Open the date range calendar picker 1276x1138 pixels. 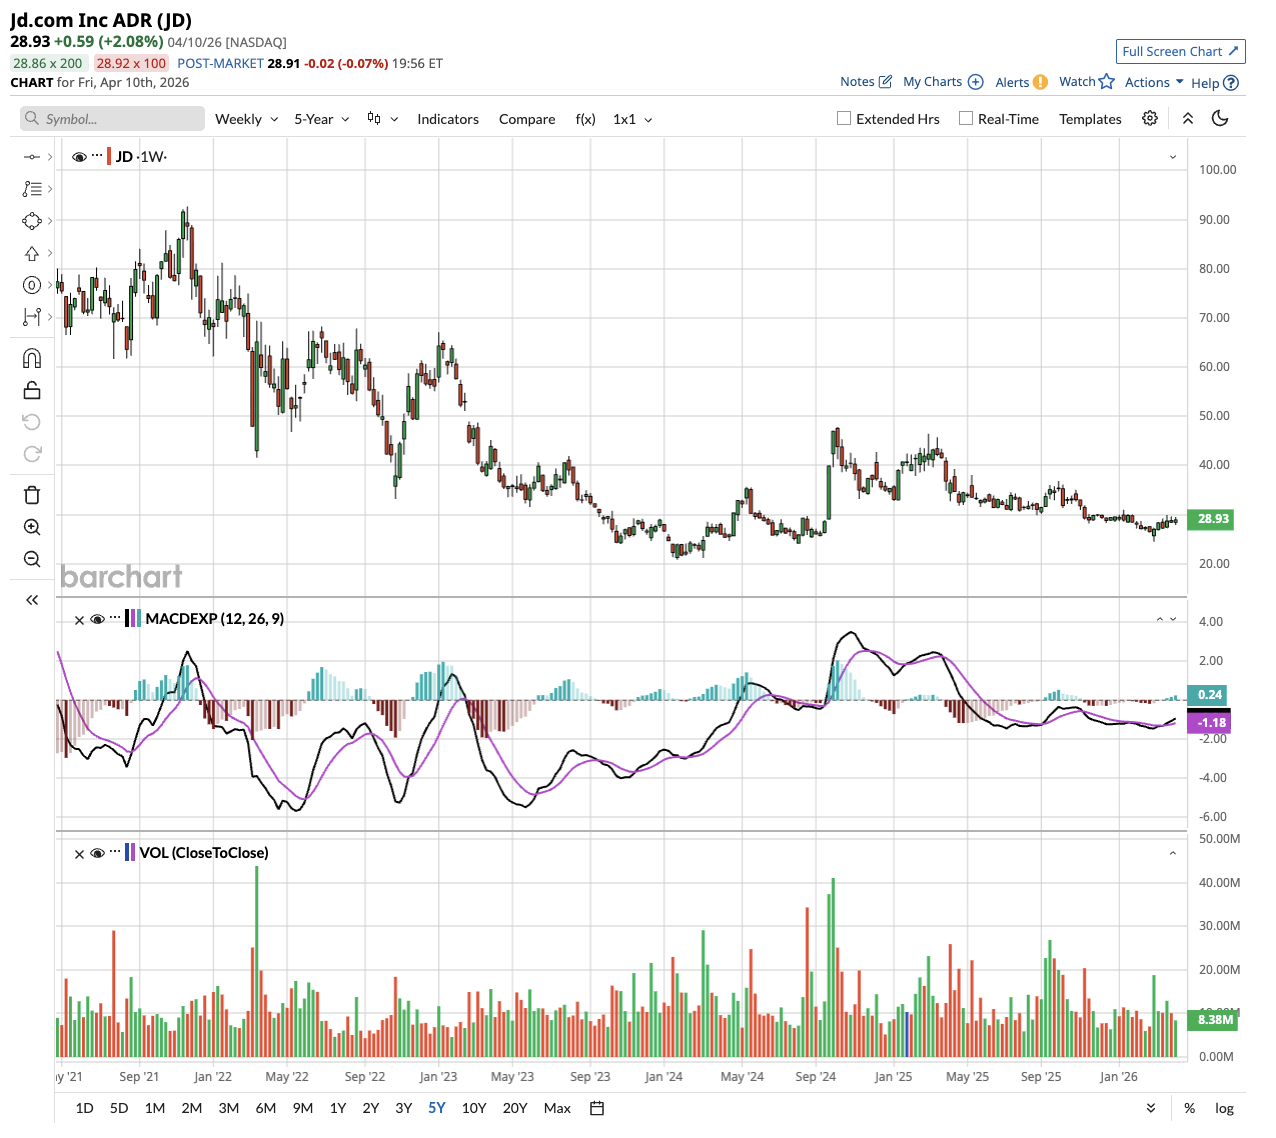click(x=597, y=1108)
